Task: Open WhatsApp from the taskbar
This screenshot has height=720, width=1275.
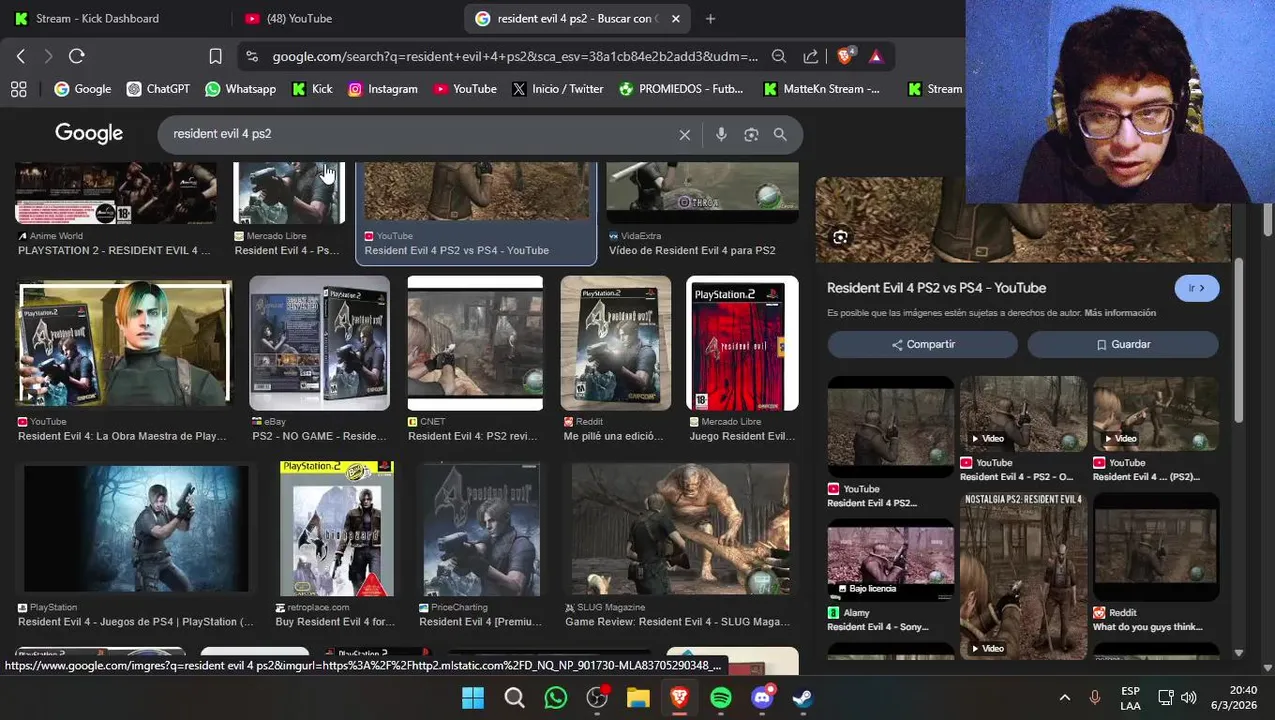Action: pyautogui.click(x=555, y=697)
